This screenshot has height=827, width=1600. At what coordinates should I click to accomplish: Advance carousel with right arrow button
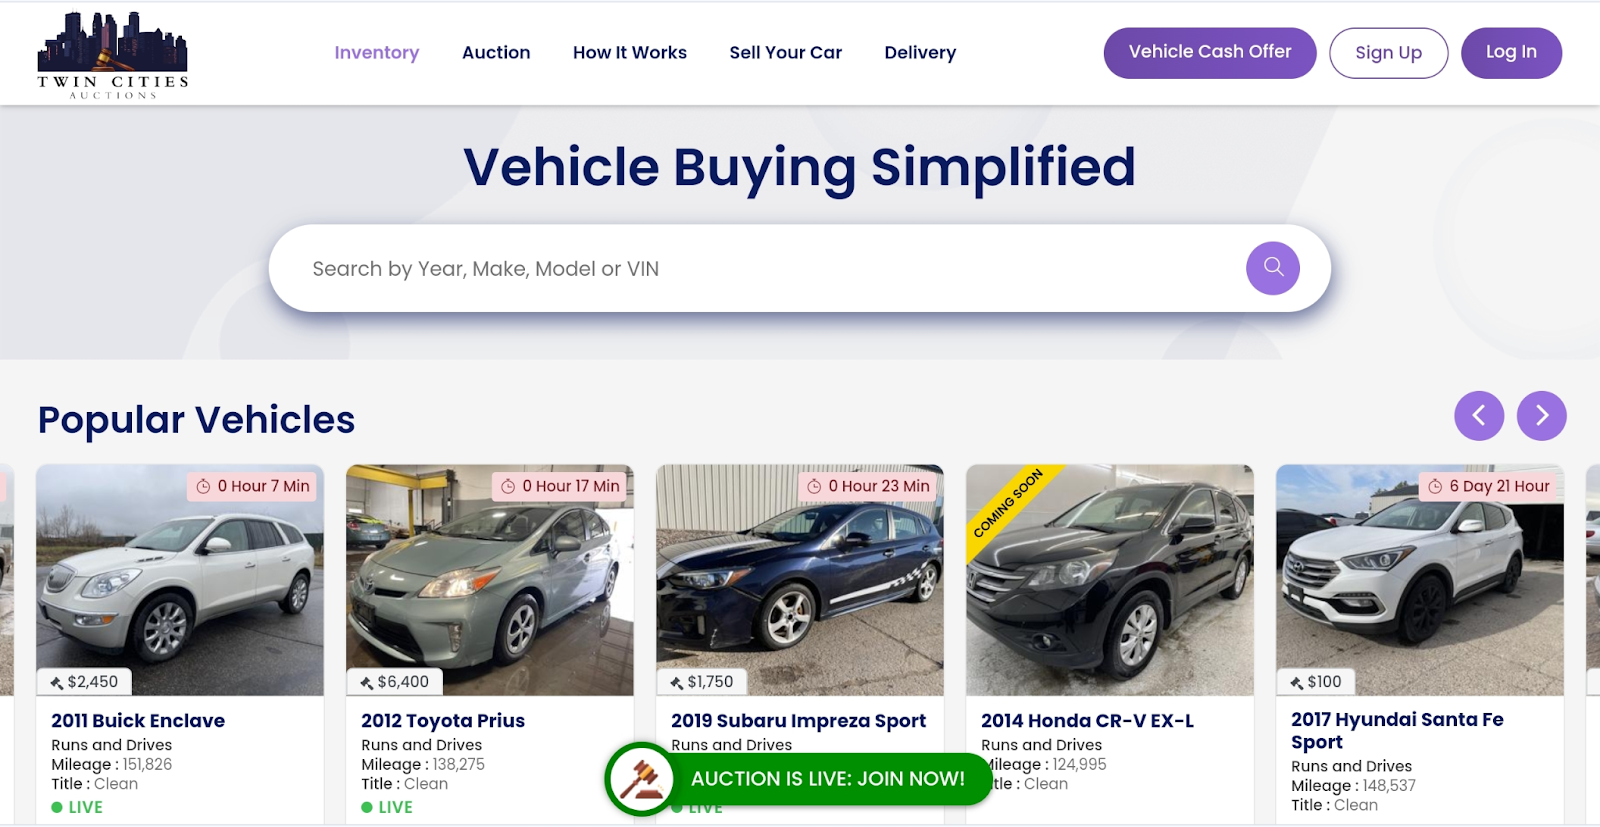[x=1541, y=415]
